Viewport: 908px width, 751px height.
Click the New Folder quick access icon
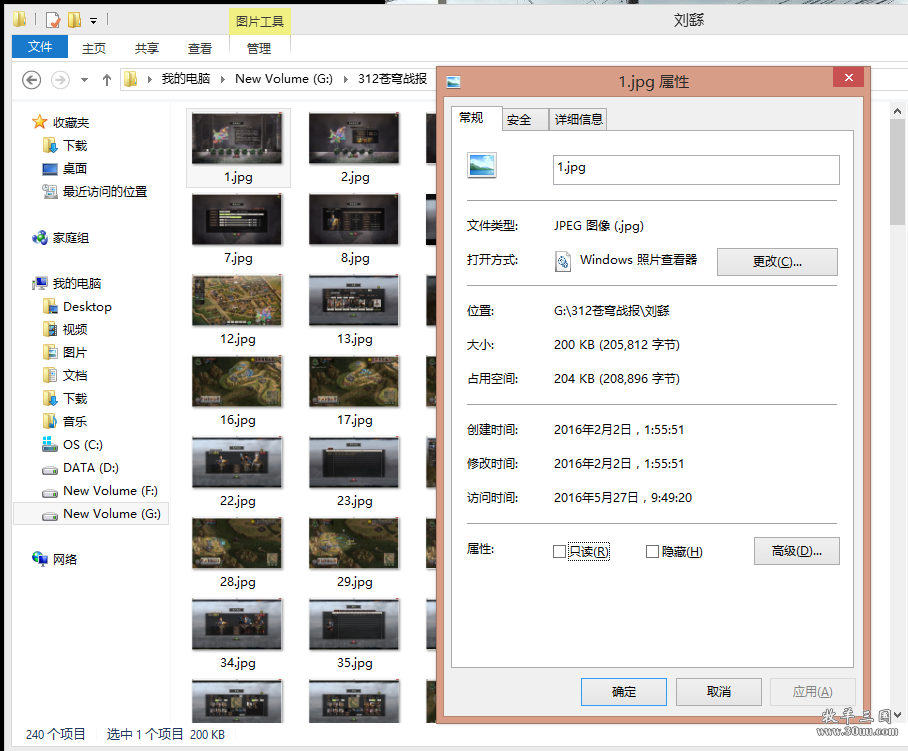coord(75,21)
